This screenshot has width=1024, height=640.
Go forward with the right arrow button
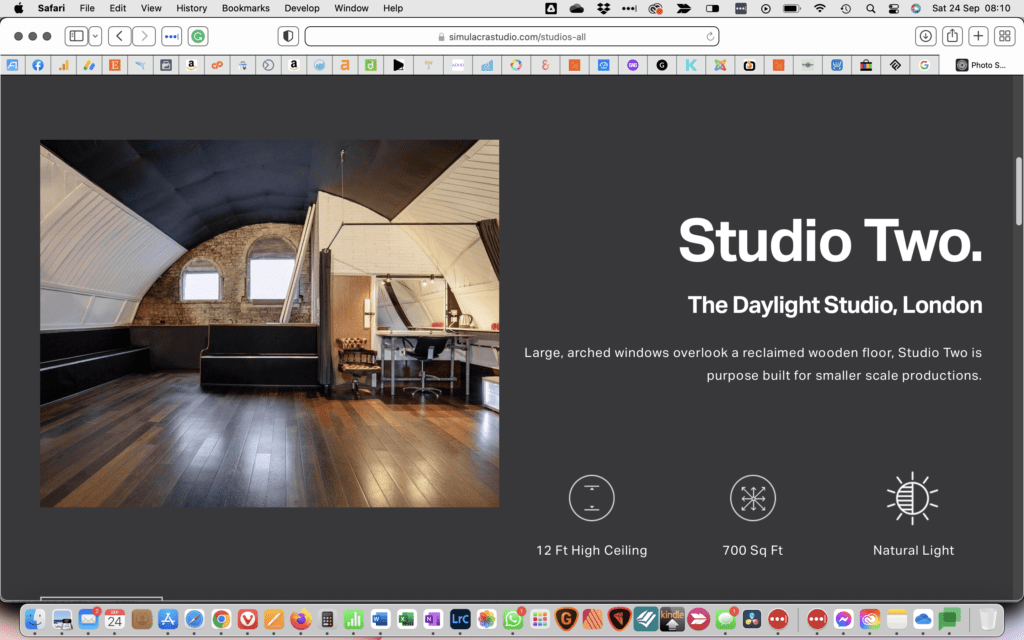(144, 37)
